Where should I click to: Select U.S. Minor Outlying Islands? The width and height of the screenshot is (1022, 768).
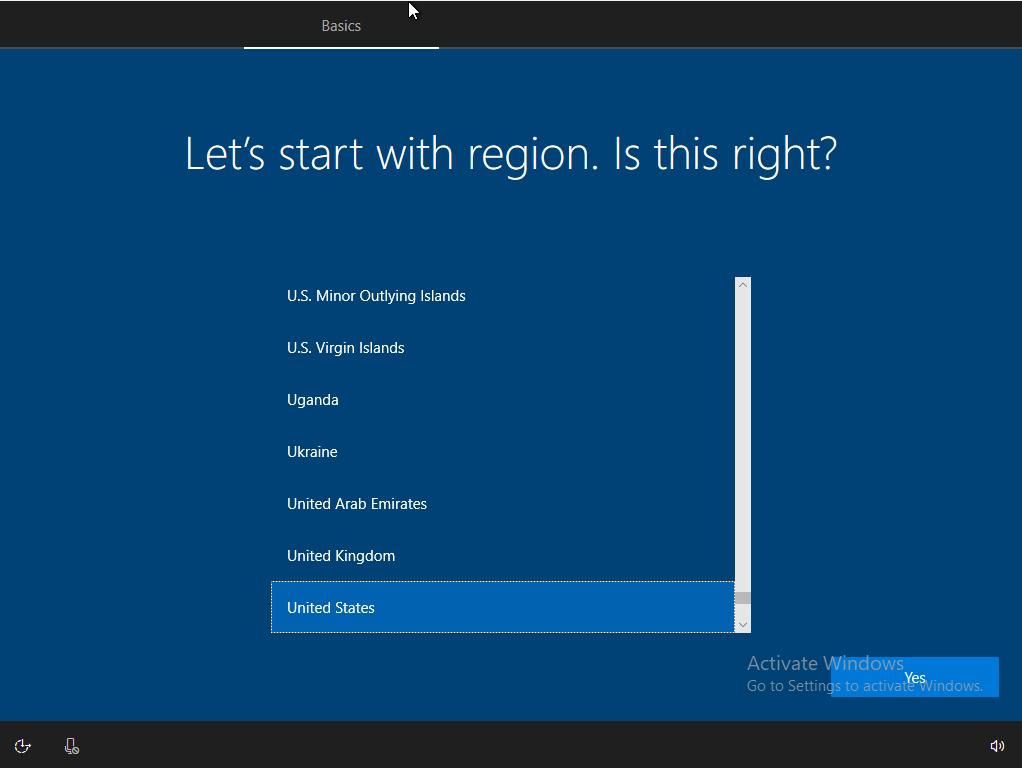[x=503, y=296]
